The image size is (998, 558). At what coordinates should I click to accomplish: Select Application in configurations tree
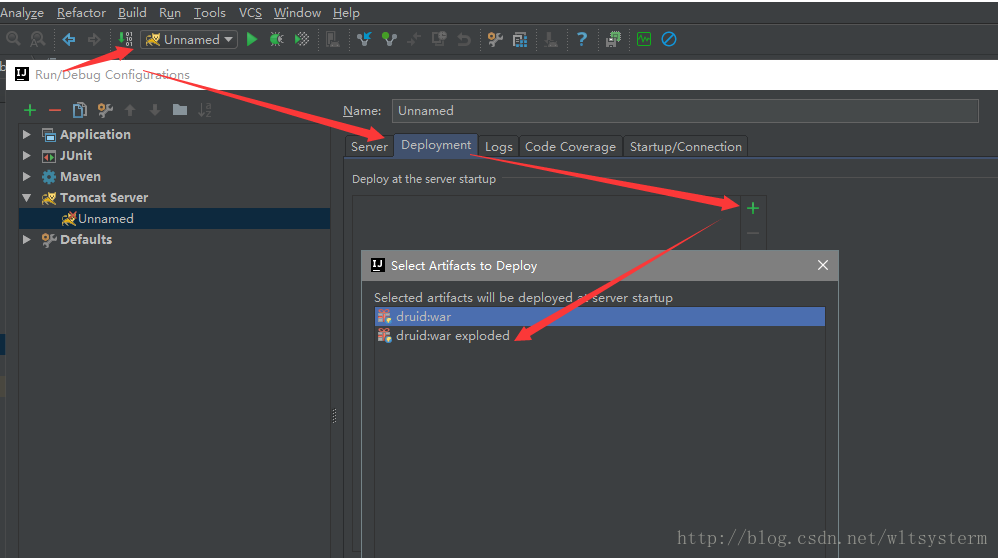(95, 134)
